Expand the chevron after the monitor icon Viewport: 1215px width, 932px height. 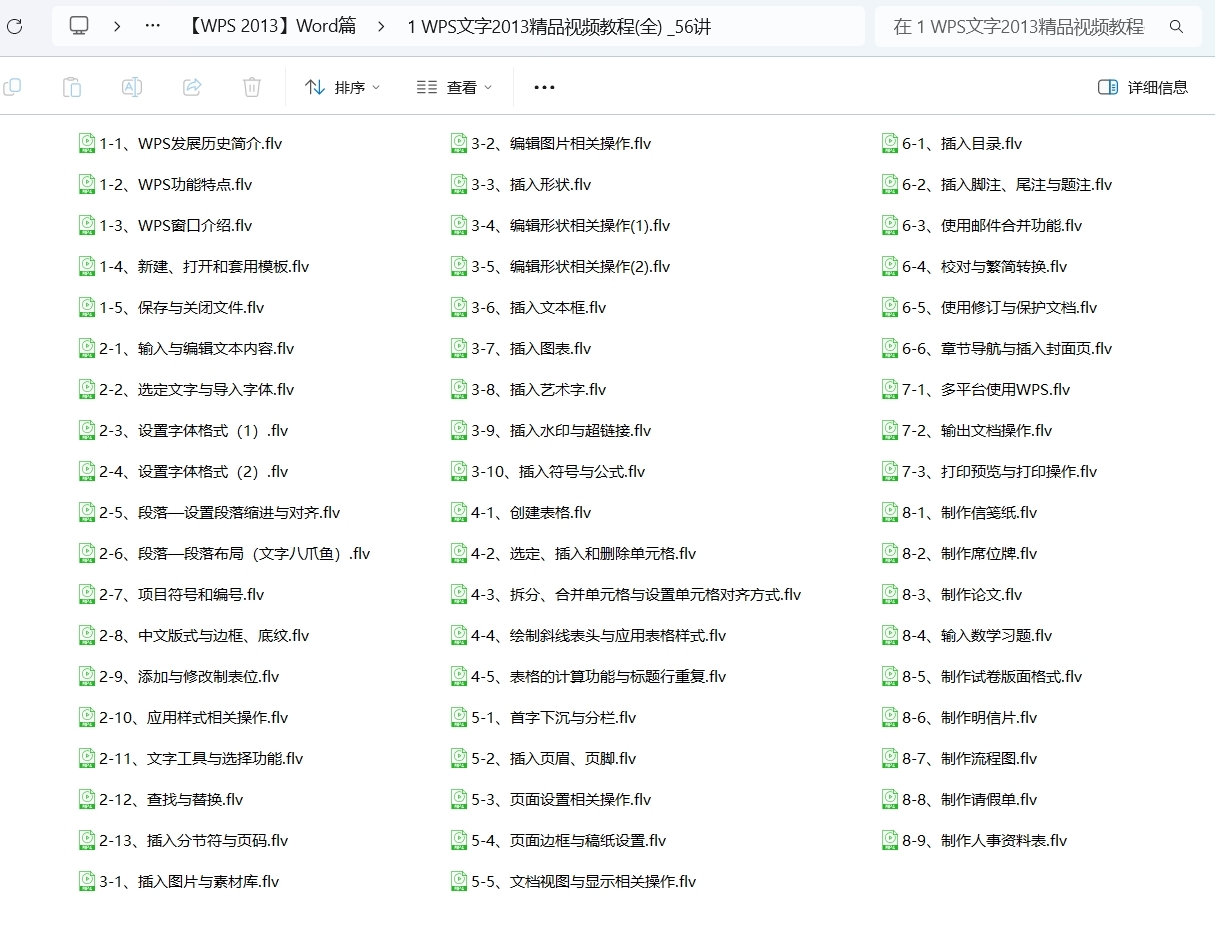(x=117, y=26)
